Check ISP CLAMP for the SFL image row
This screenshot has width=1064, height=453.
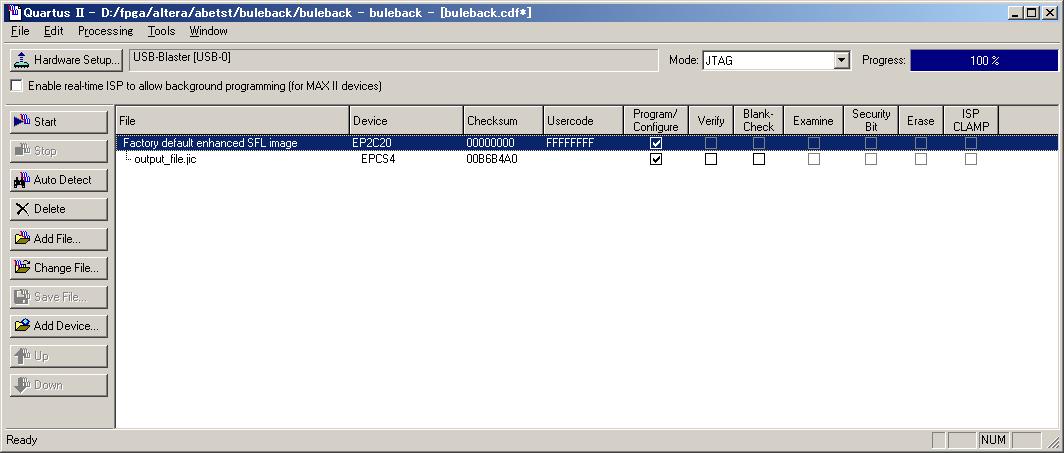pos(971,143)
